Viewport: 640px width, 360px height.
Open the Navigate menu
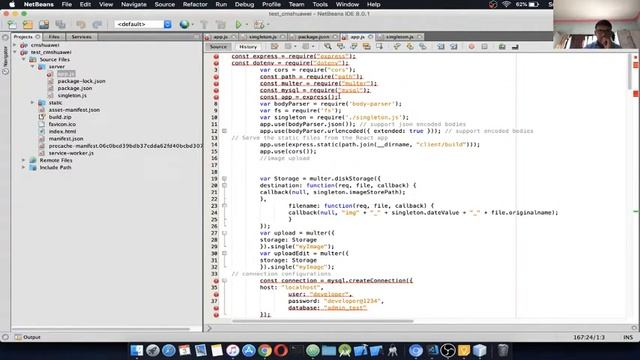click(134, 4)
